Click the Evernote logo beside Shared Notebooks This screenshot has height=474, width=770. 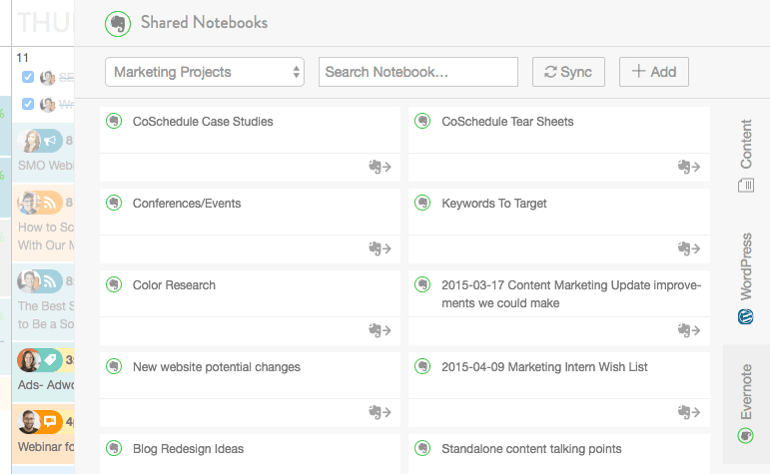pos(118,24)
